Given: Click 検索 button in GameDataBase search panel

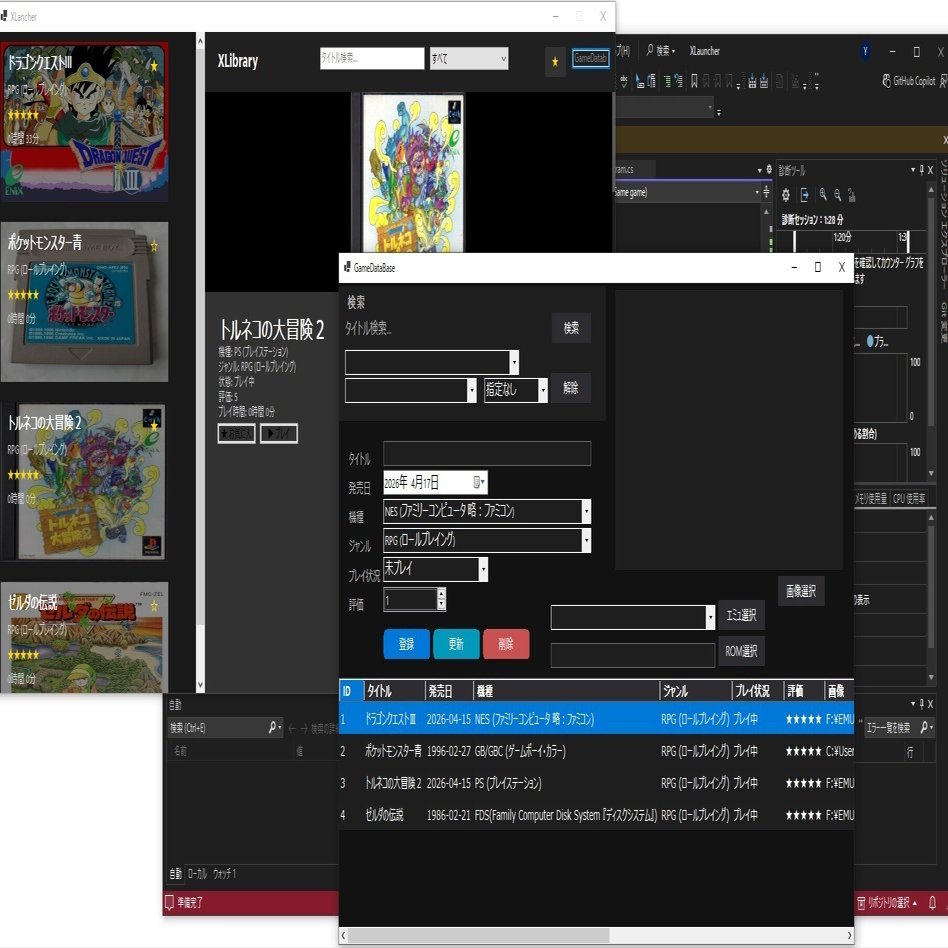Looking at the screenshot, I should (571, 328).
